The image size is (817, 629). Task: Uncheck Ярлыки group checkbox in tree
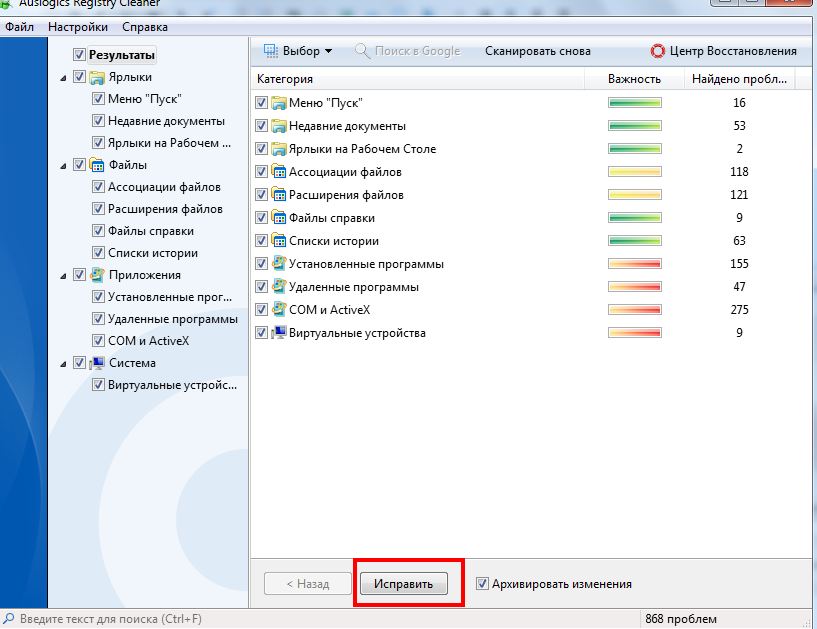(x=79, y=77)
